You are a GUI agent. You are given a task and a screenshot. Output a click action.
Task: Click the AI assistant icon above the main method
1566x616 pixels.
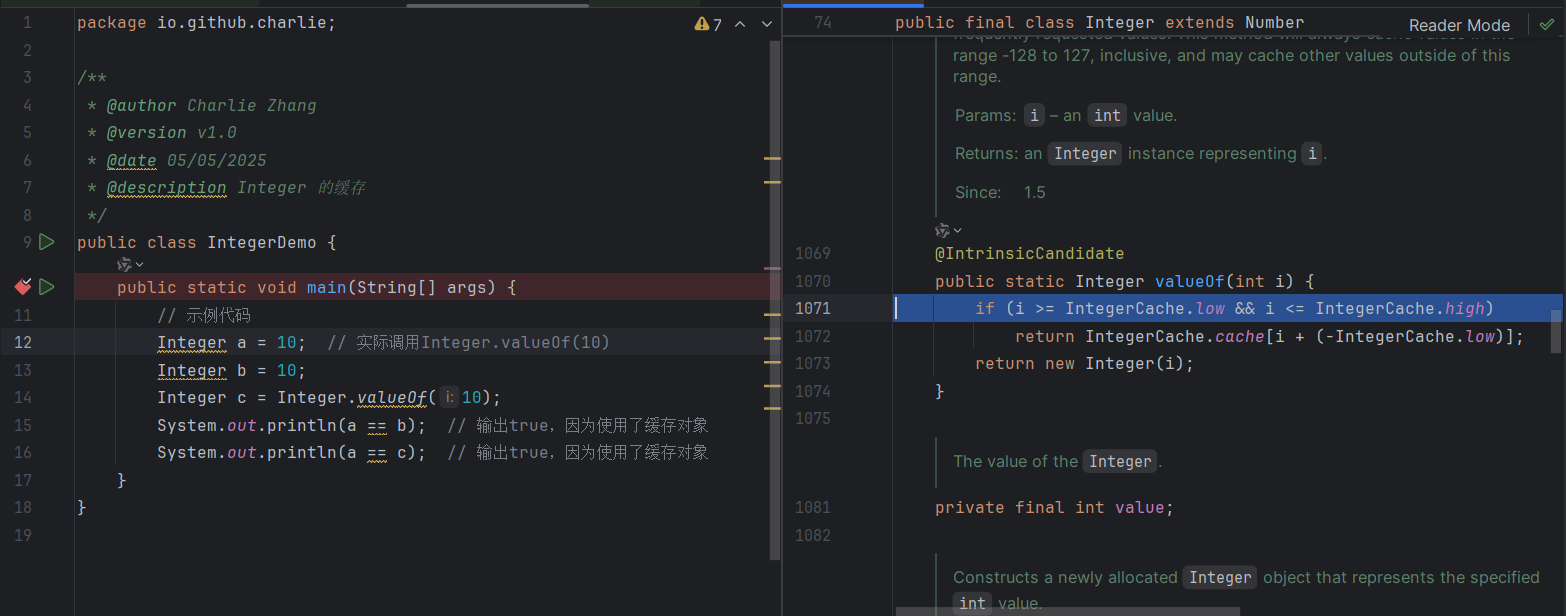(124, 264)
